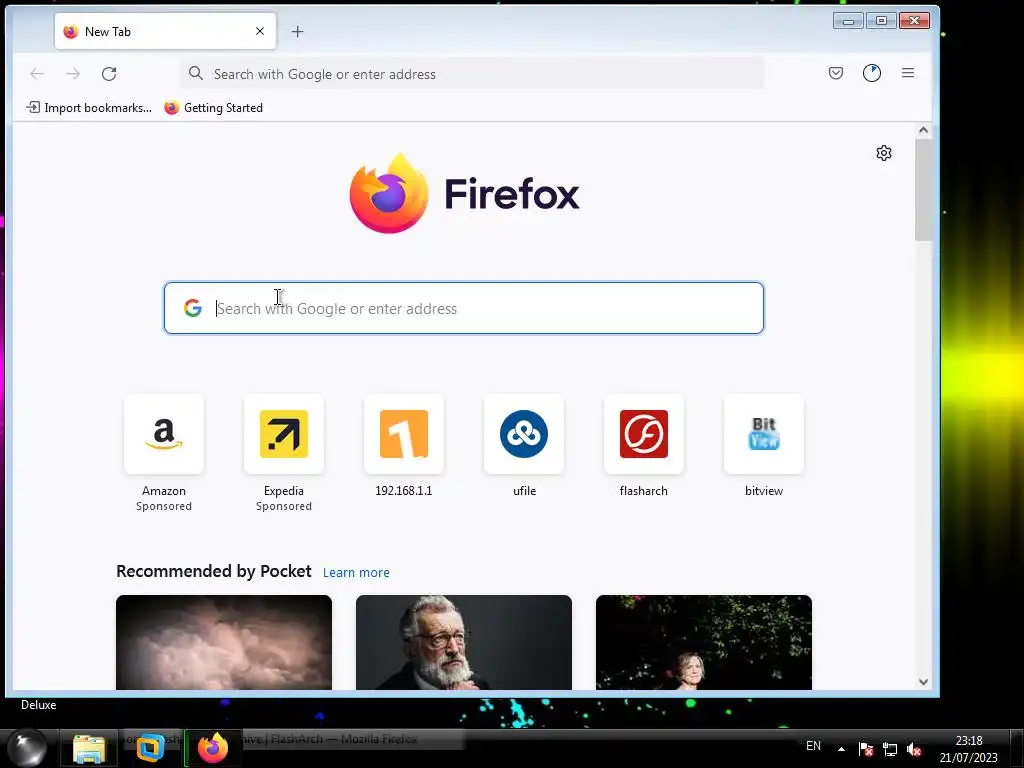Show hidden tray icons arrow
The width and height of the screenshot is (1024, 768).
[x=841, y=749]
